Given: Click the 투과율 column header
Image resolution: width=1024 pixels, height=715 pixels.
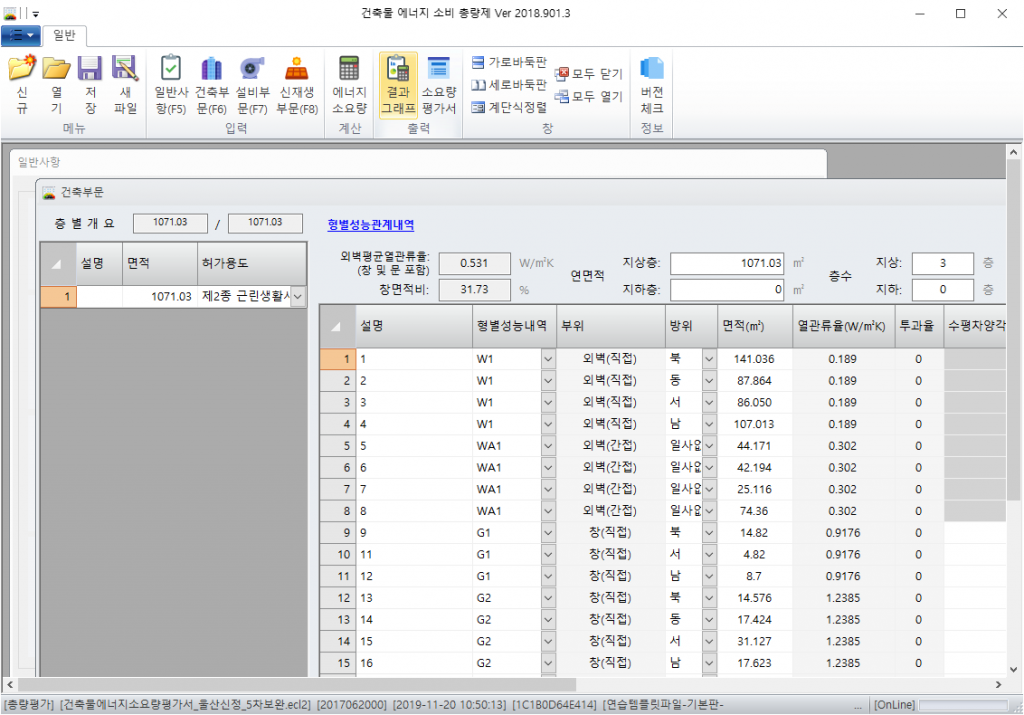Looking at the screenshot, I should tap(918, 326).
